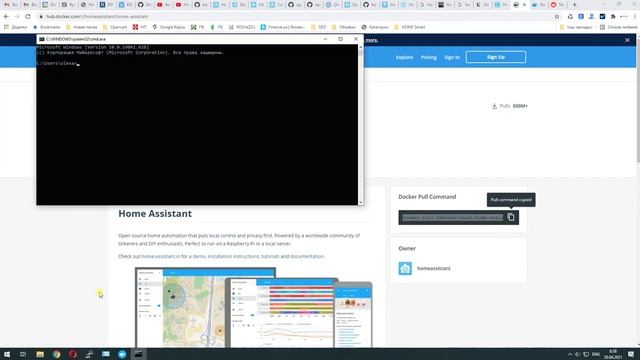Open Task View on the taskbar
Image resolution: width=640 pixels, height=360 pixels.
coord(23,354)
